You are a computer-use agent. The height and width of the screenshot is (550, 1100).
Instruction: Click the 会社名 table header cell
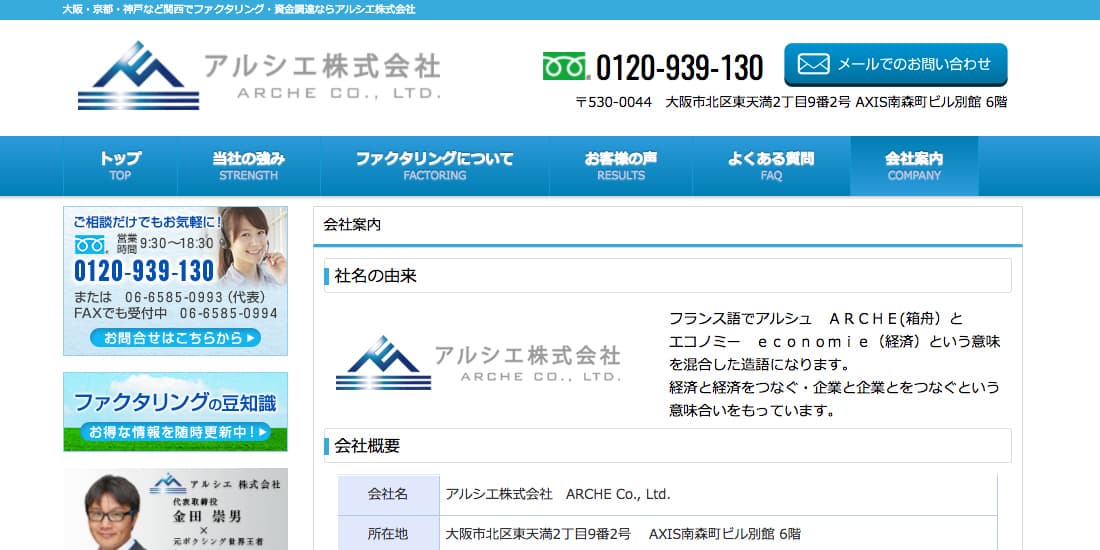[389, 495]
